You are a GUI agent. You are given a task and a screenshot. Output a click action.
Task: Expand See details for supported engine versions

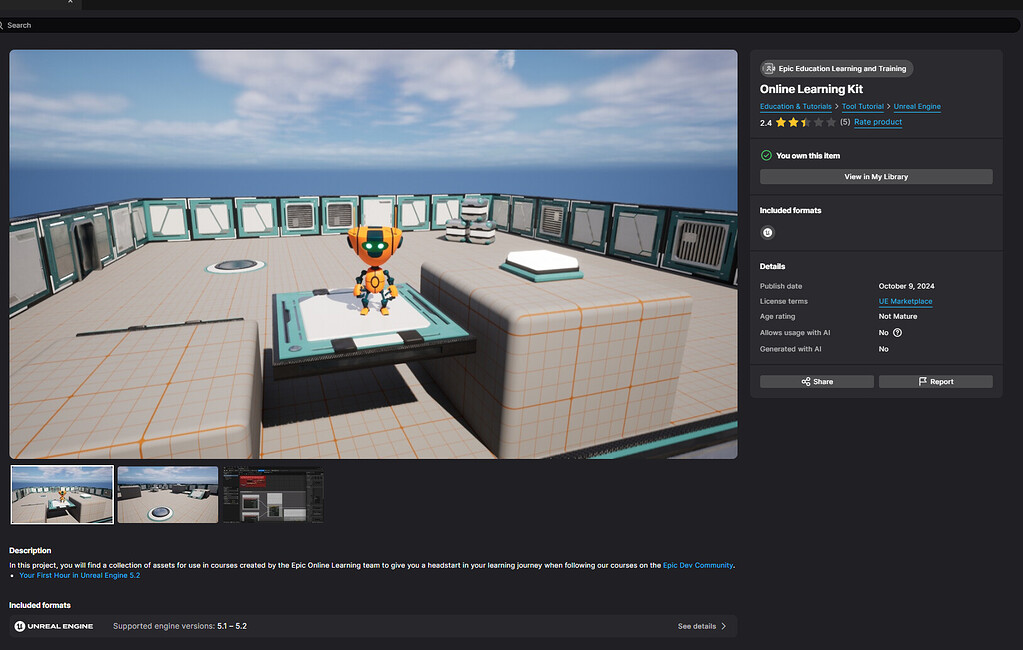click(x=701, y=626)
